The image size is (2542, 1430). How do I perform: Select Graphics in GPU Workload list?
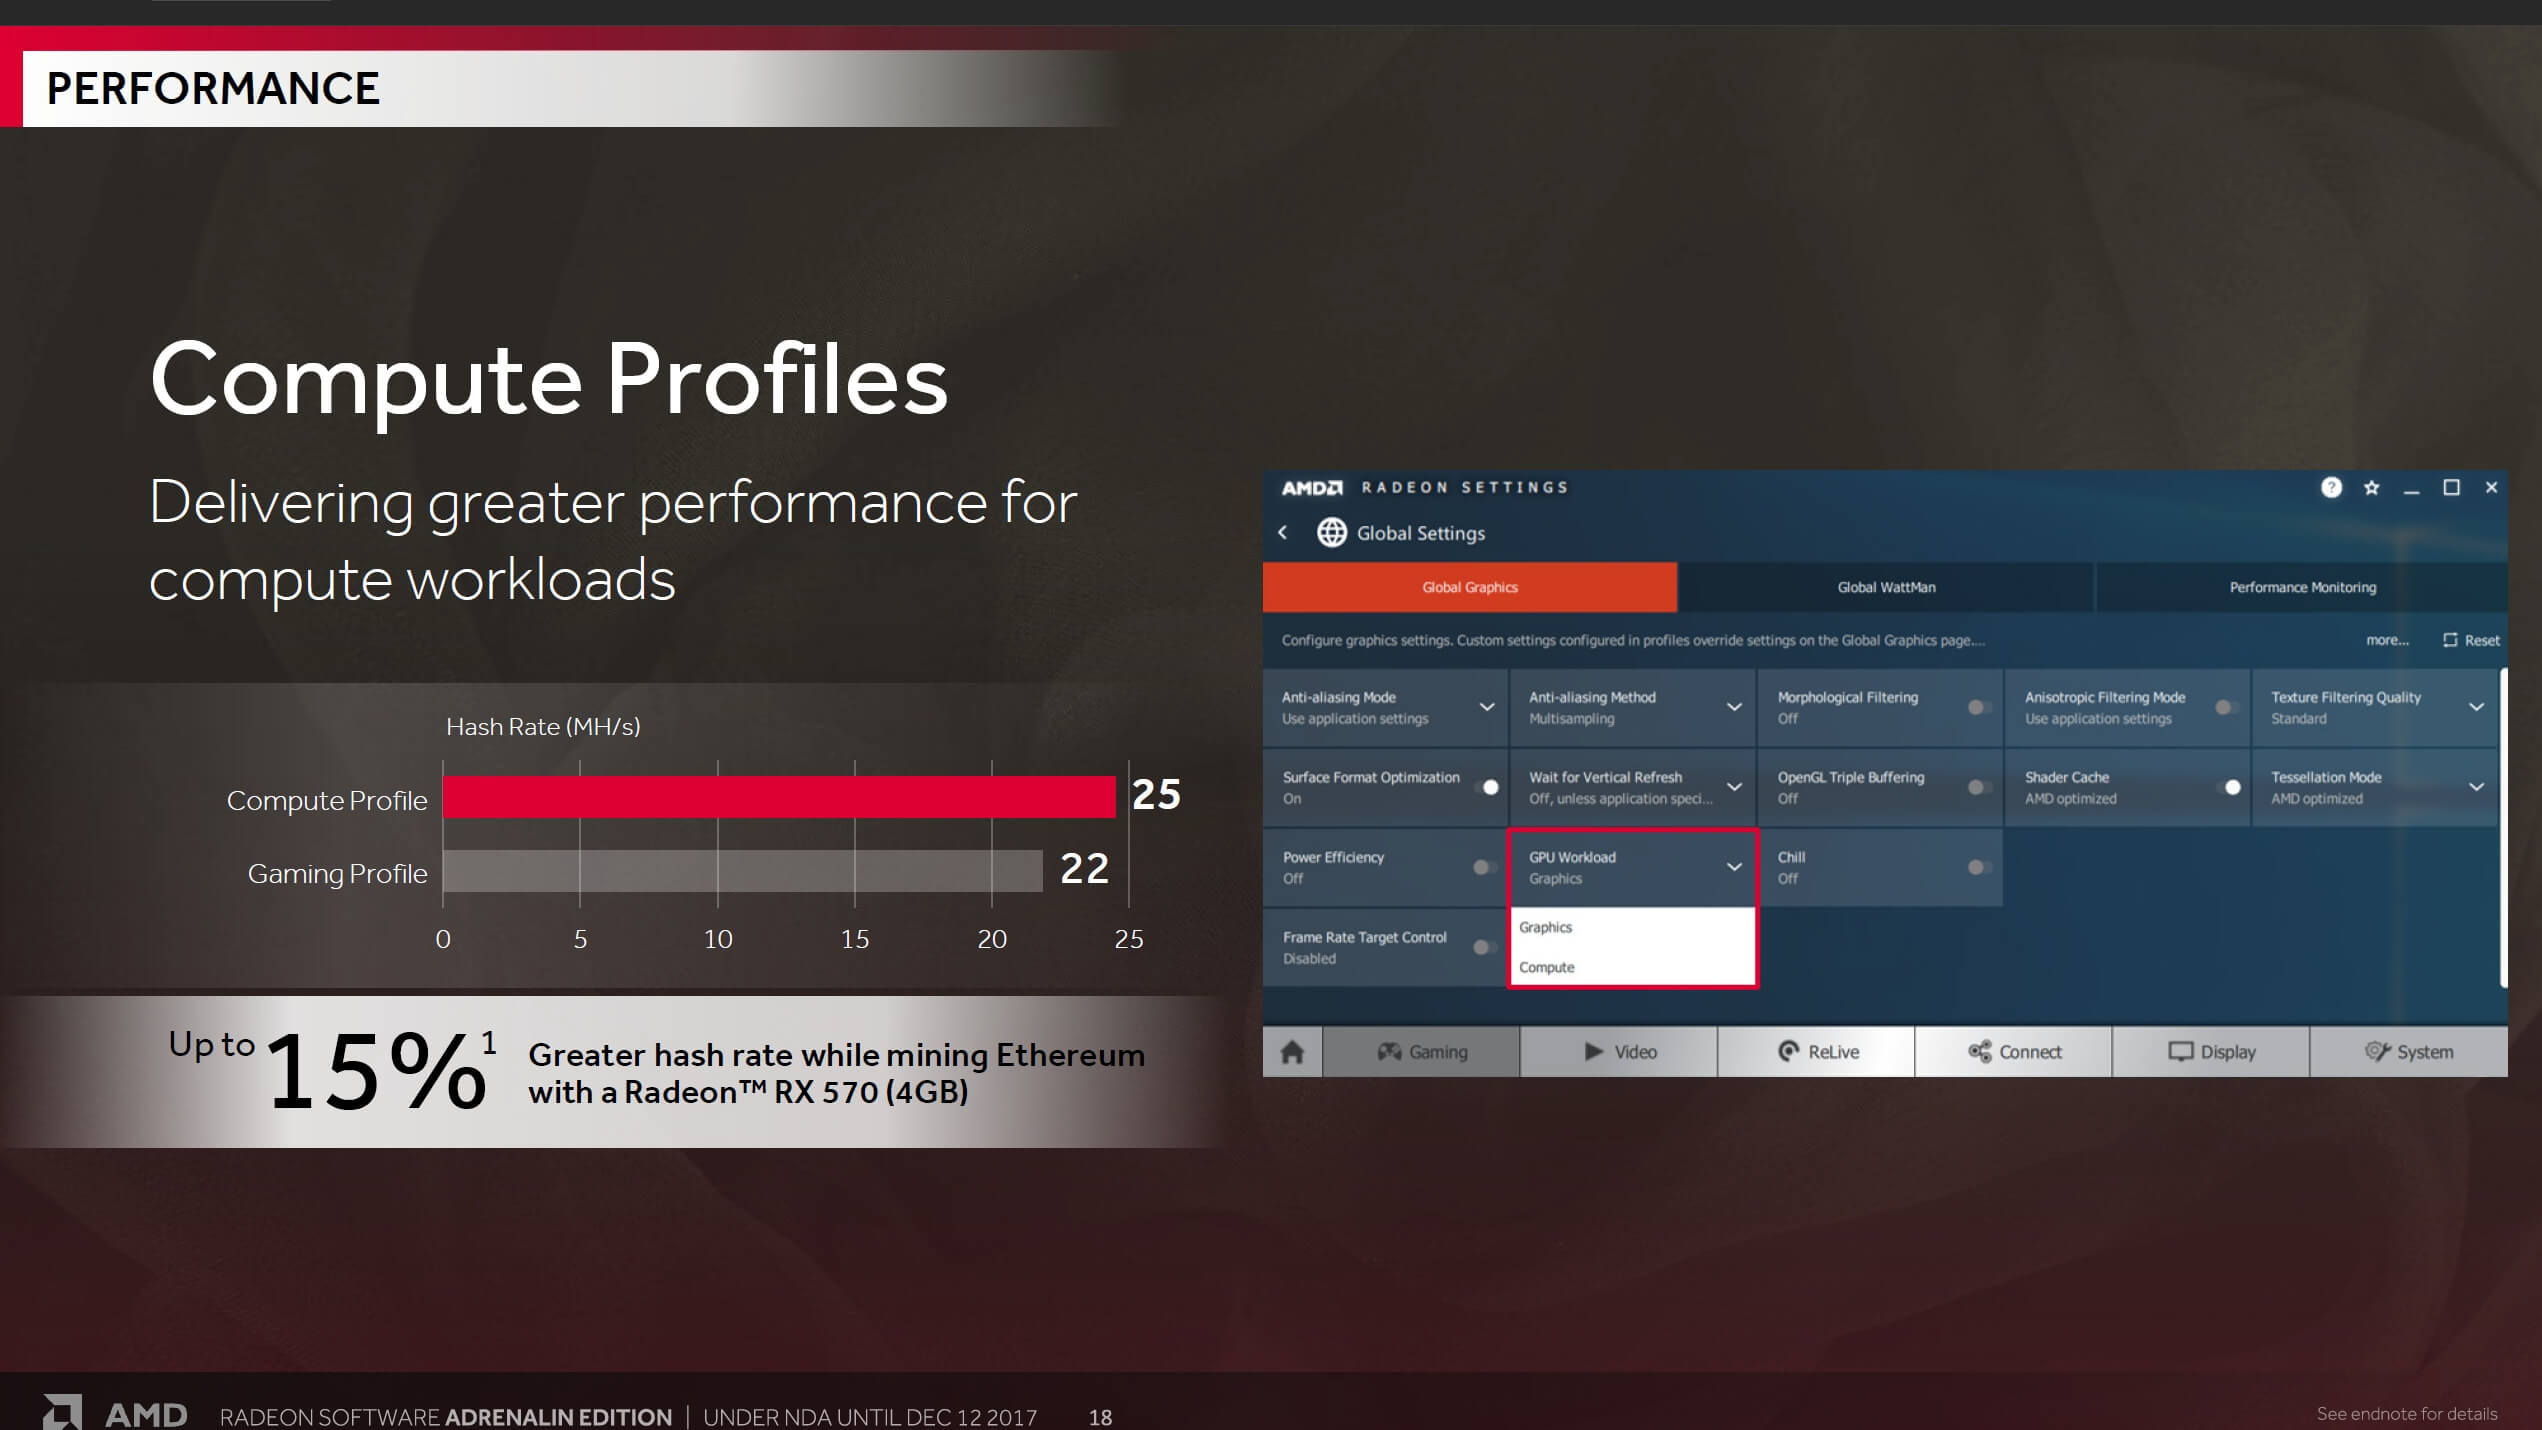point(1632,927)
